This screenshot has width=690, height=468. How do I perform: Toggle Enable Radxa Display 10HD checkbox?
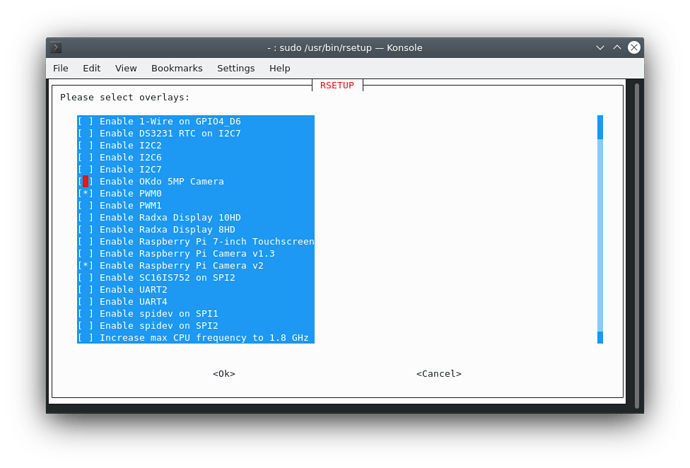point(85,217)
